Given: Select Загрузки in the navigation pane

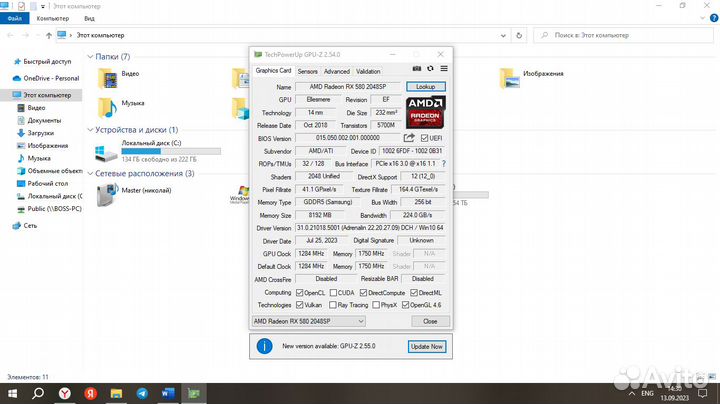Looking at the screenshot, I should pos(41,132).
